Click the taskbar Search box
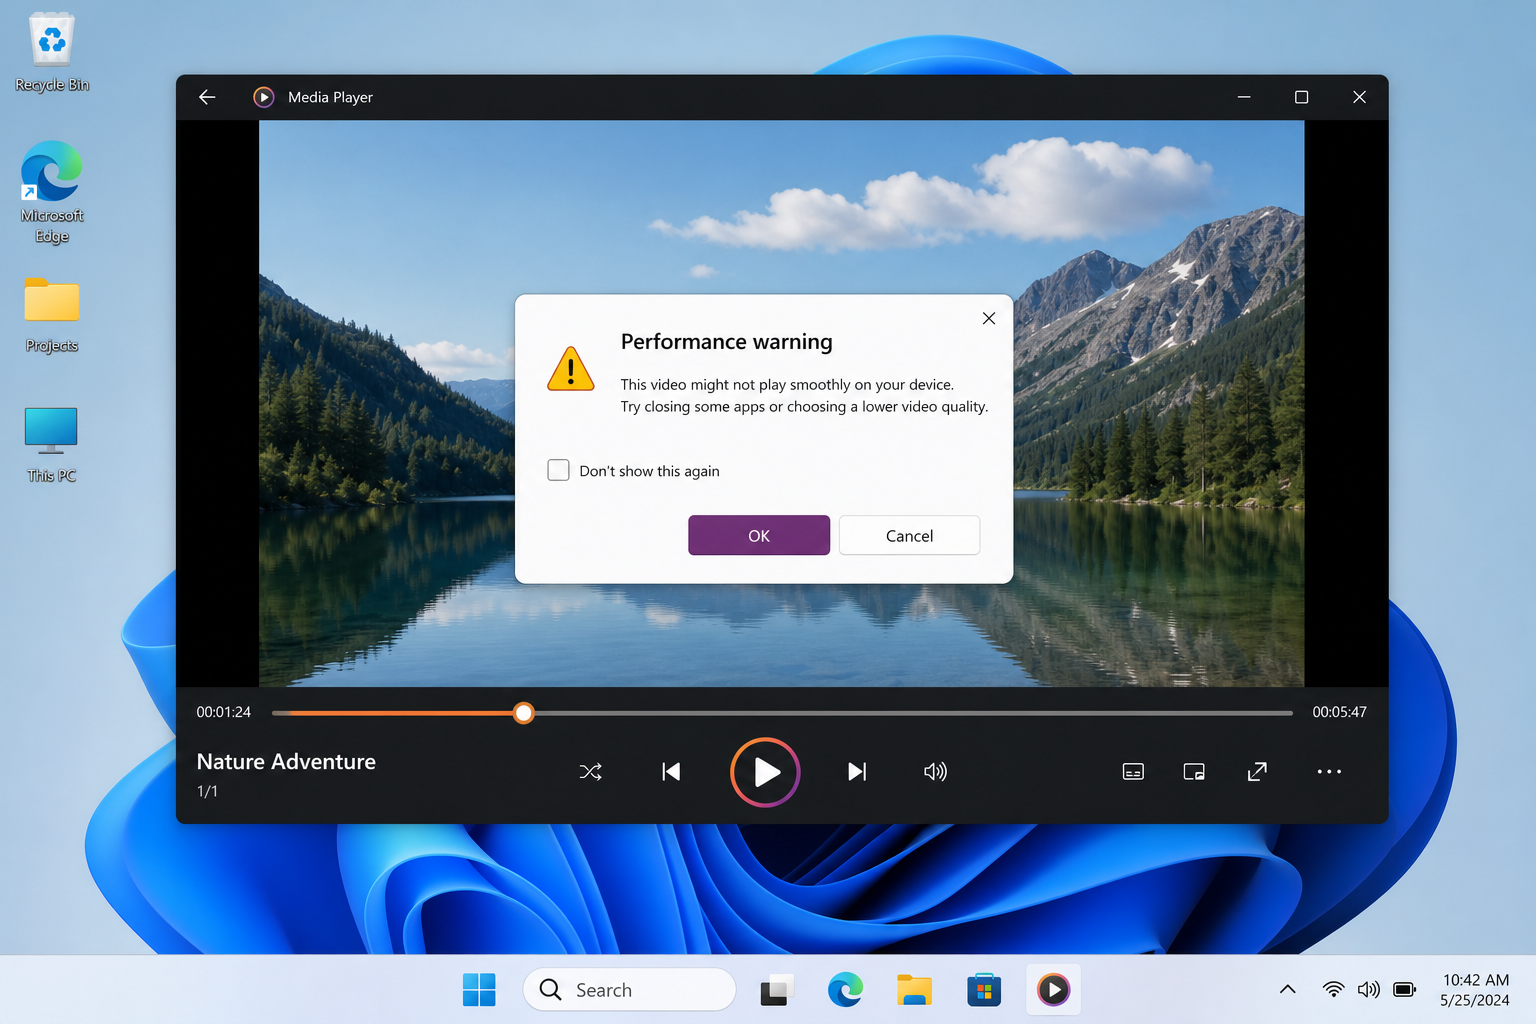 point(629,990)
